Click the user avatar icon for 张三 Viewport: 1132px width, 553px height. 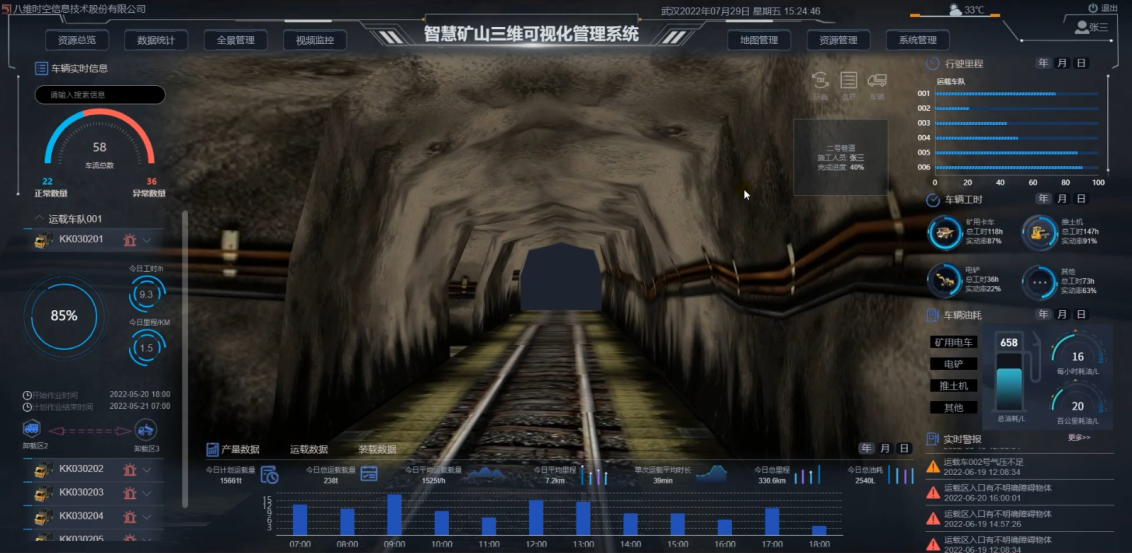[x=1082, y=28]
